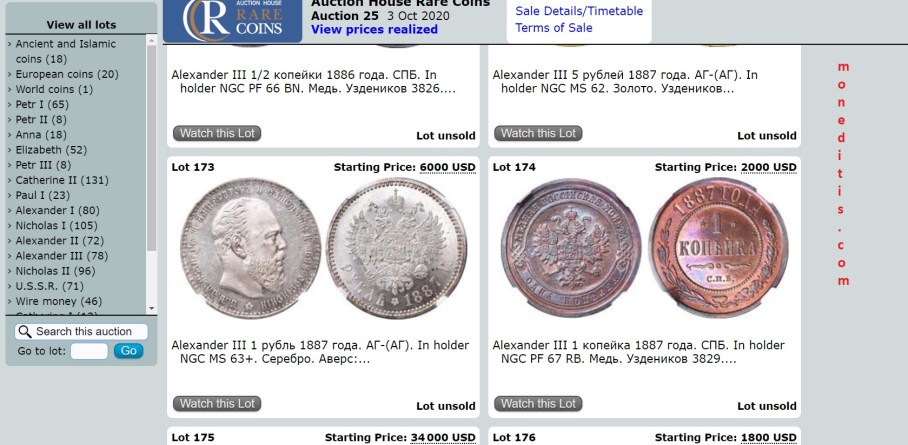Open Lot 174 copper eagle obverse image

pyautogui.click(x=571, y=247)
